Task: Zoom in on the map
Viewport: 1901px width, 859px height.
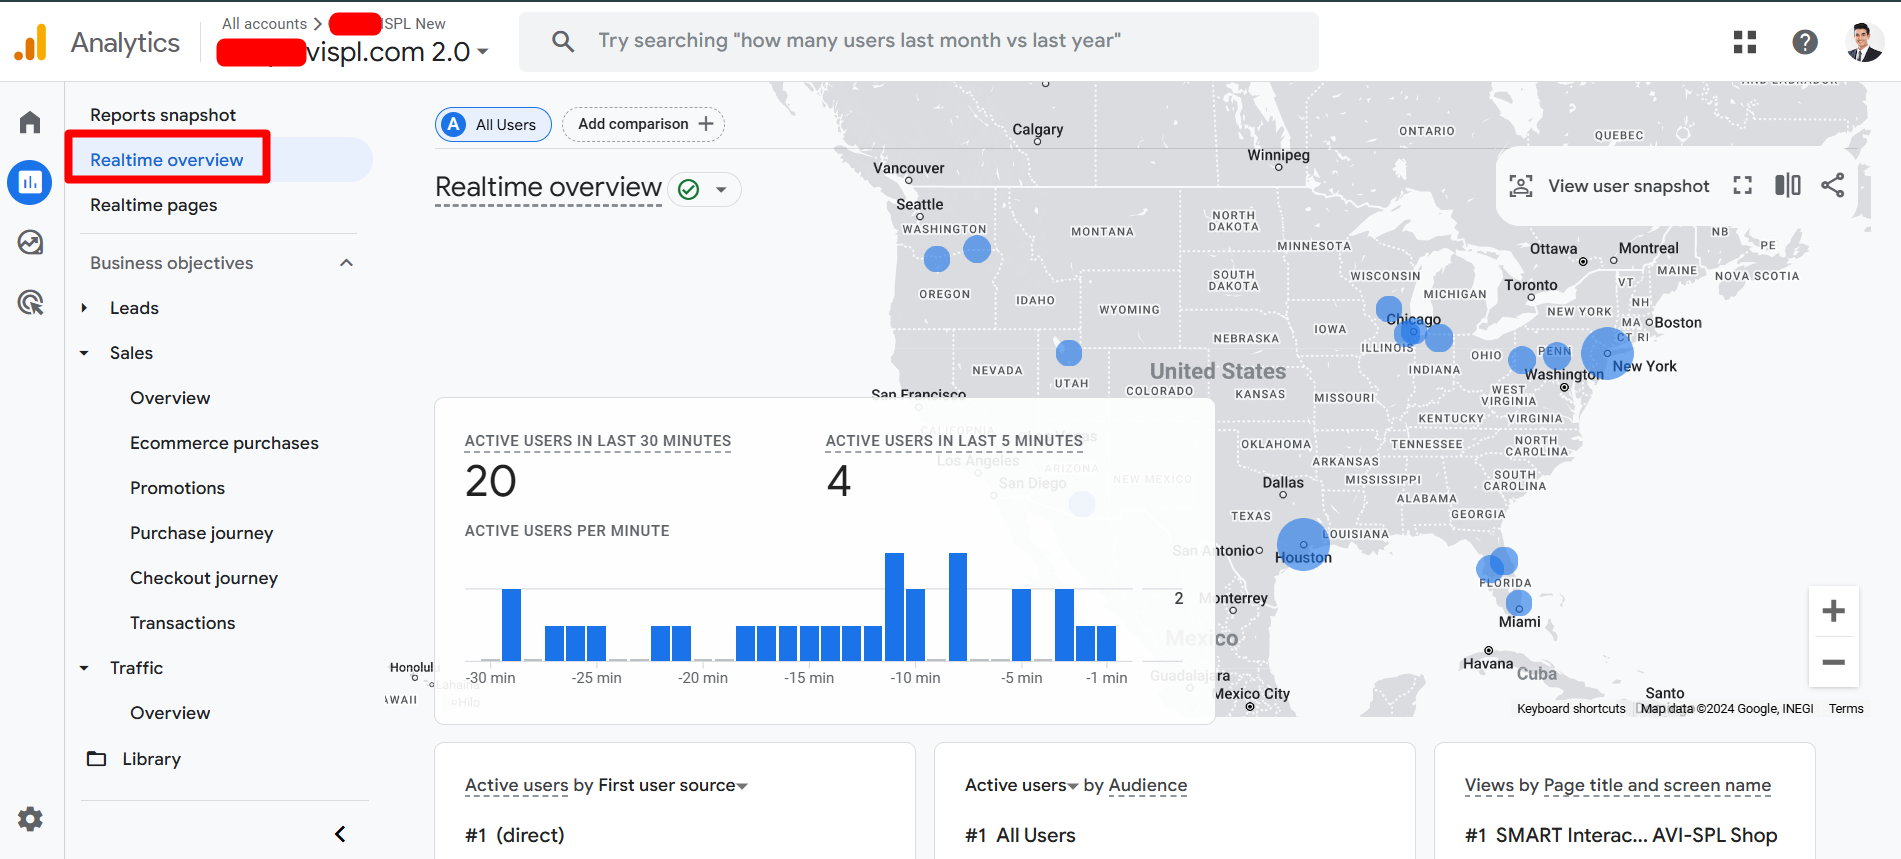Action: (x=1833, y=611)
